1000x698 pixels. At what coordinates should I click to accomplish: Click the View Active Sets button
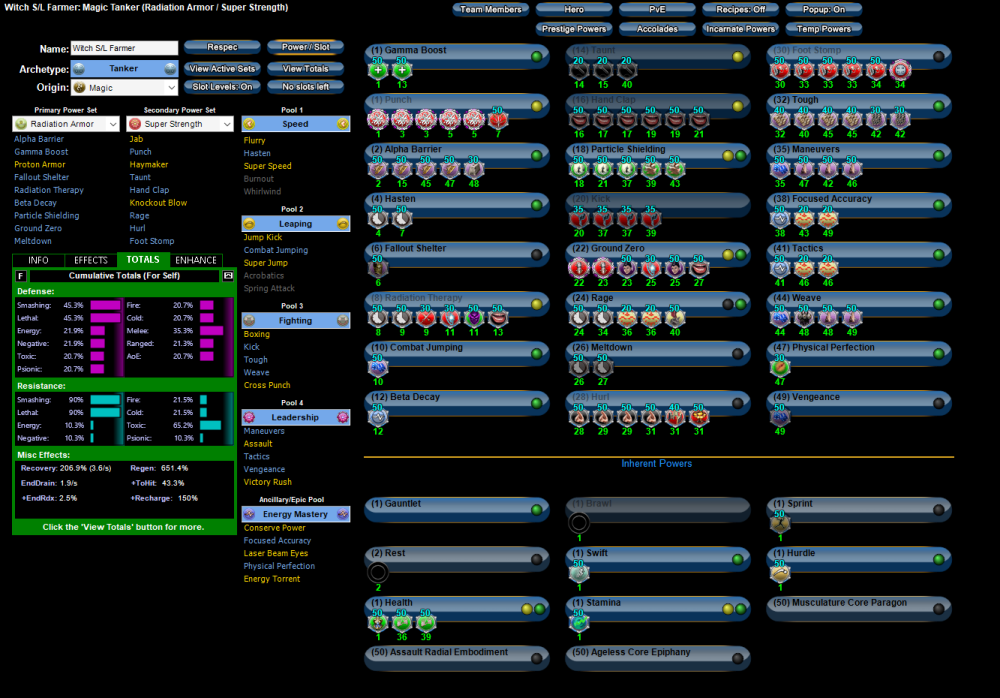pos(222,69)
